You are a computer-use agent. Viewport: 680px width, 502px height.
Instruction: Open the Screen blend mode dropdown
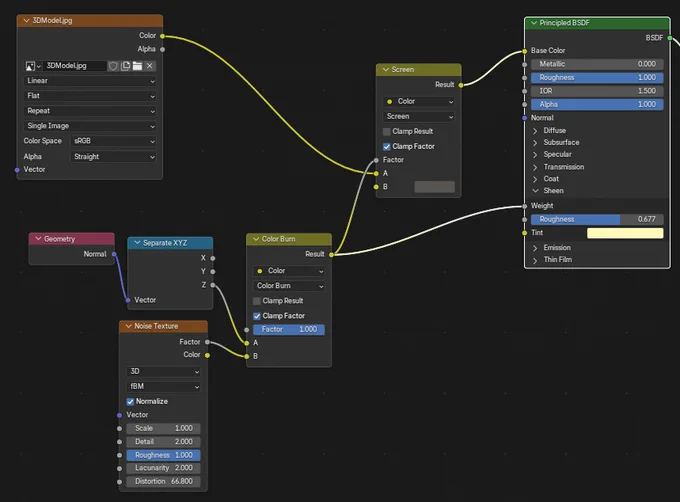(418, 117)
